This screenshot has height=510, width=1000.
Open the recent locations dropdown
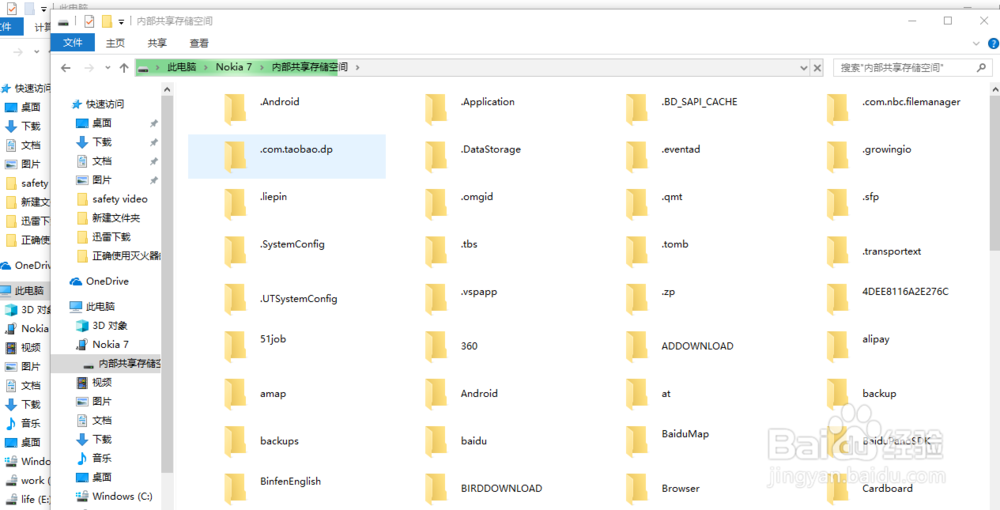click(x=107, y=68)
